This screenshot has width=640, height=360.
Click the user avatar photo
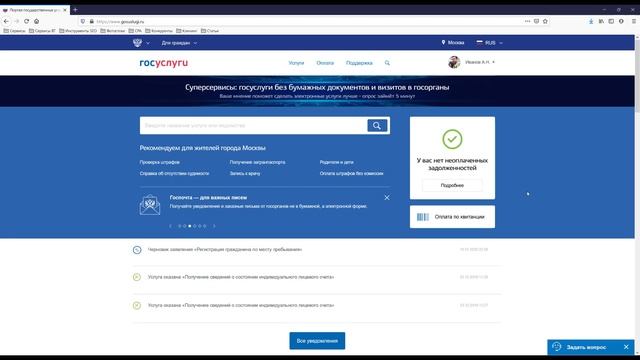454,62
